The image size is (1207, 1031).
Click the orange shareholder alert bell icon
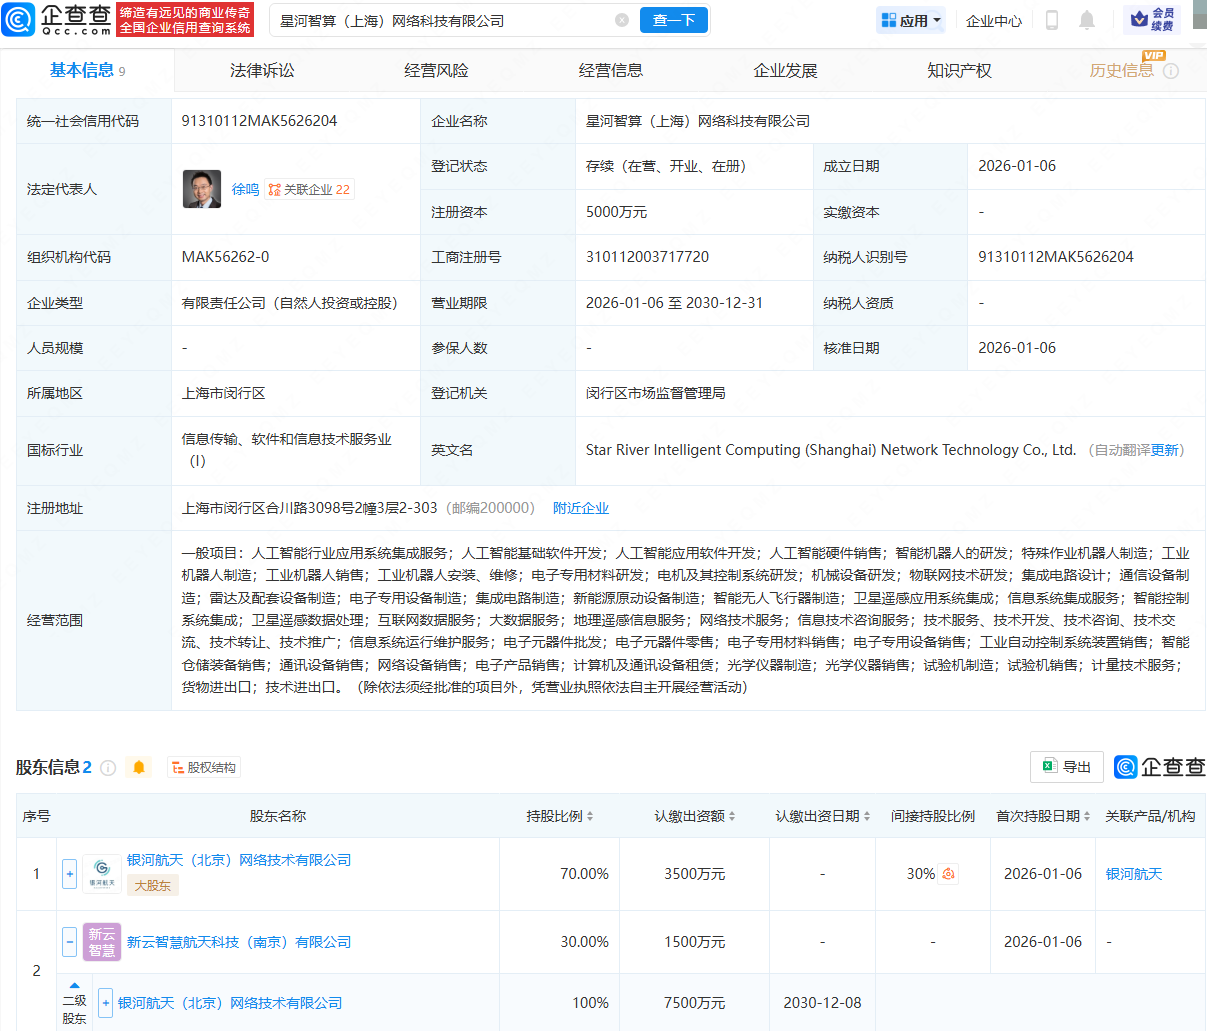point(139,767)
